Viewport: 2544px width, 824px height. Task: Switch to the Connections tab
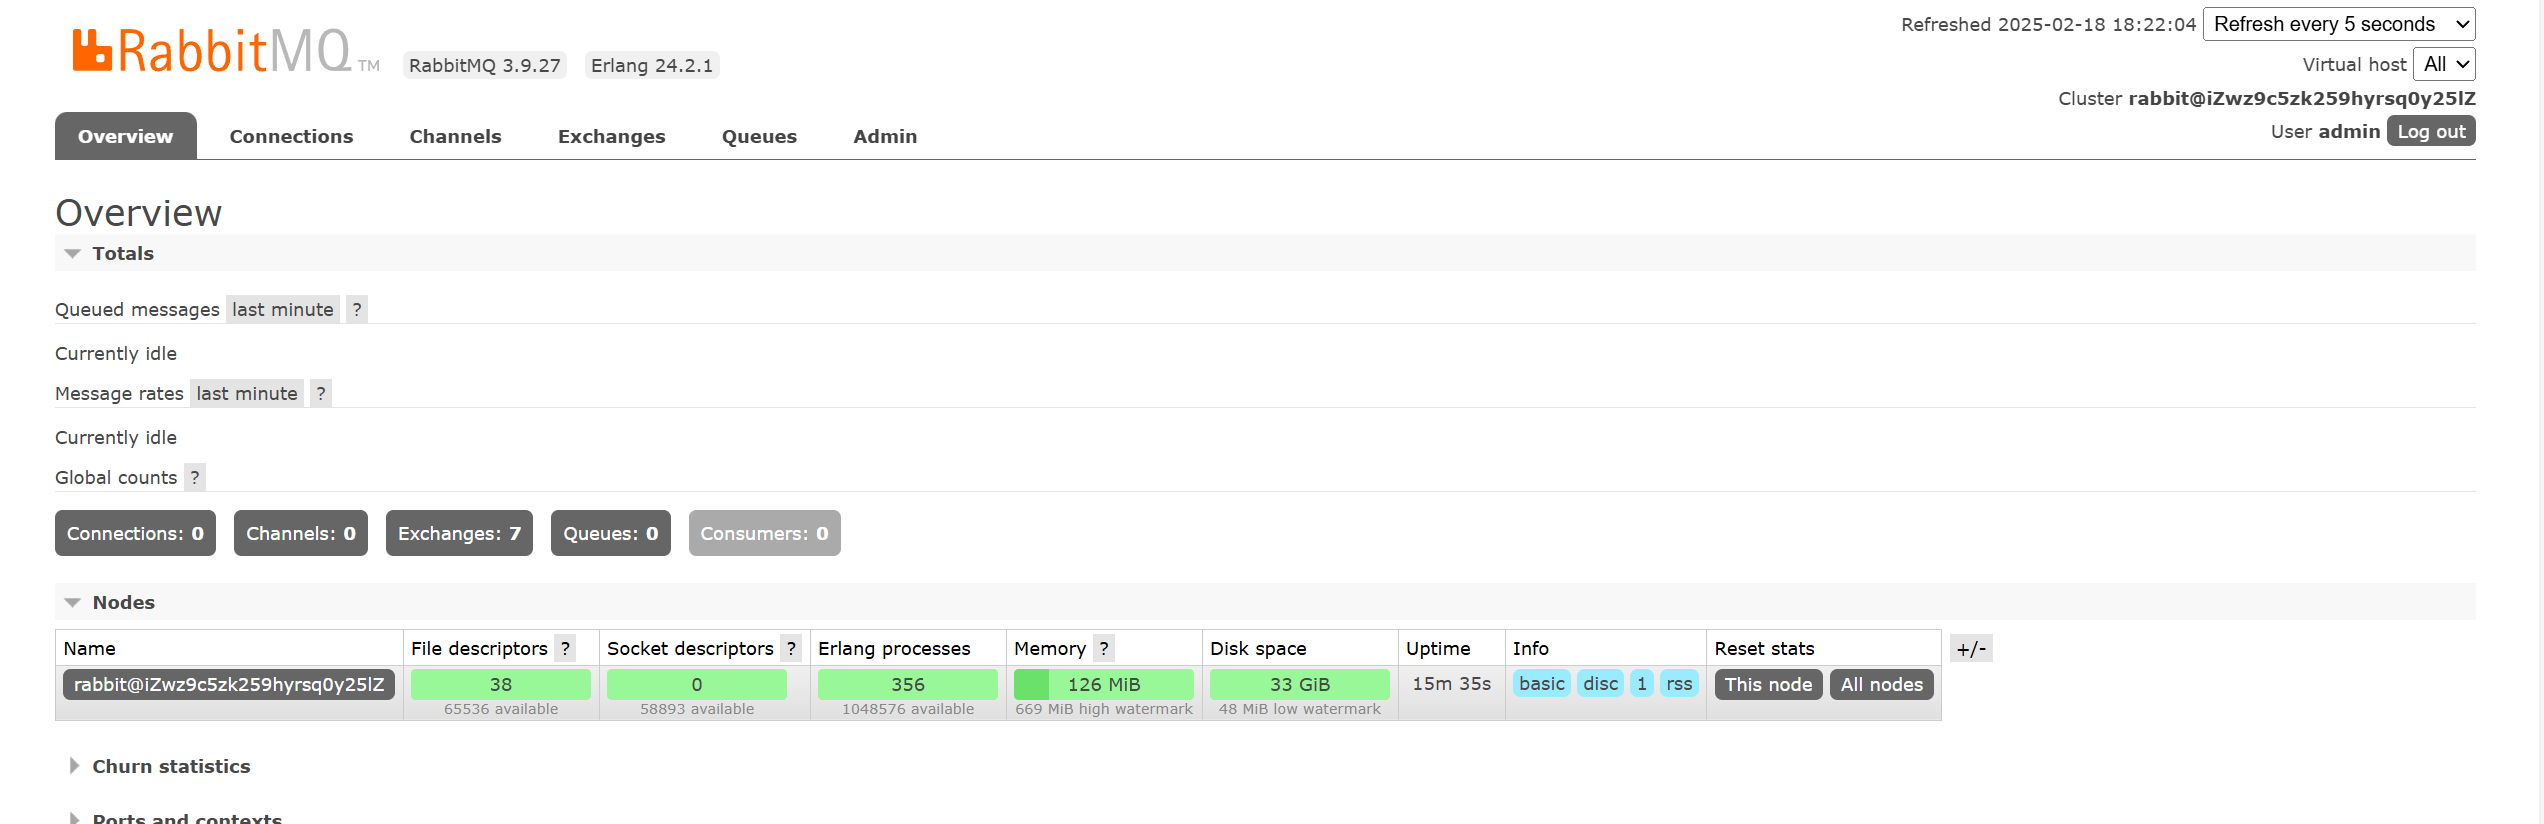tap(291, 136)
